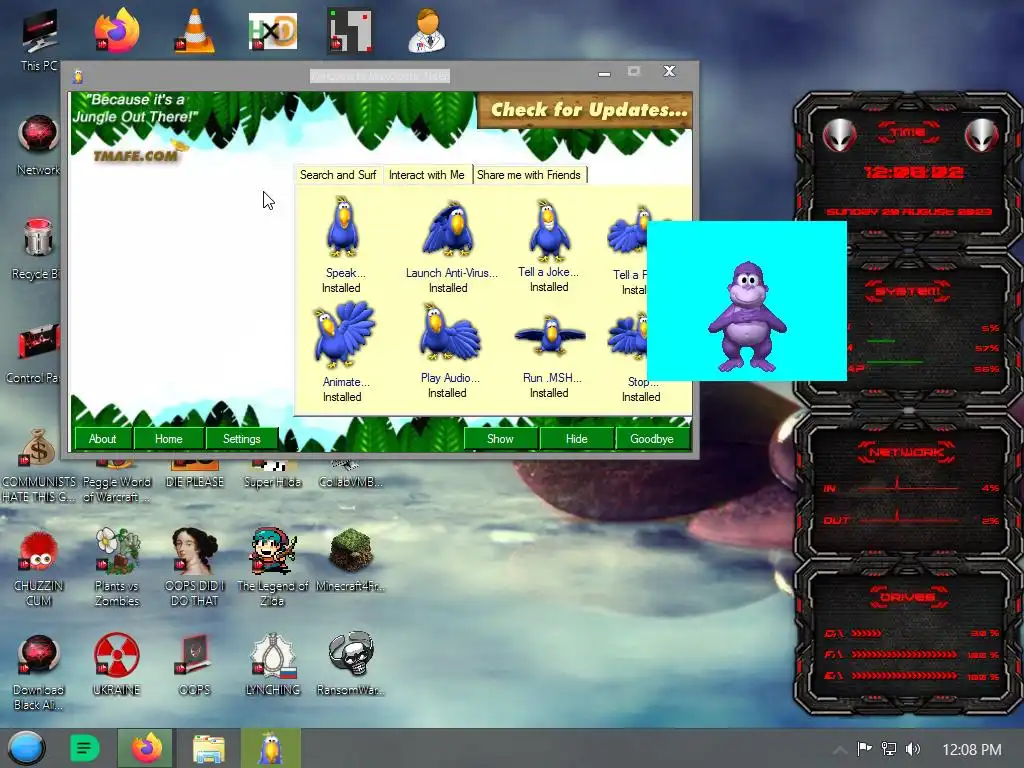Click the NETWORK gadget header
Image resolution: width=1024 pixels, height=768 pixels.
coord(907,452)
